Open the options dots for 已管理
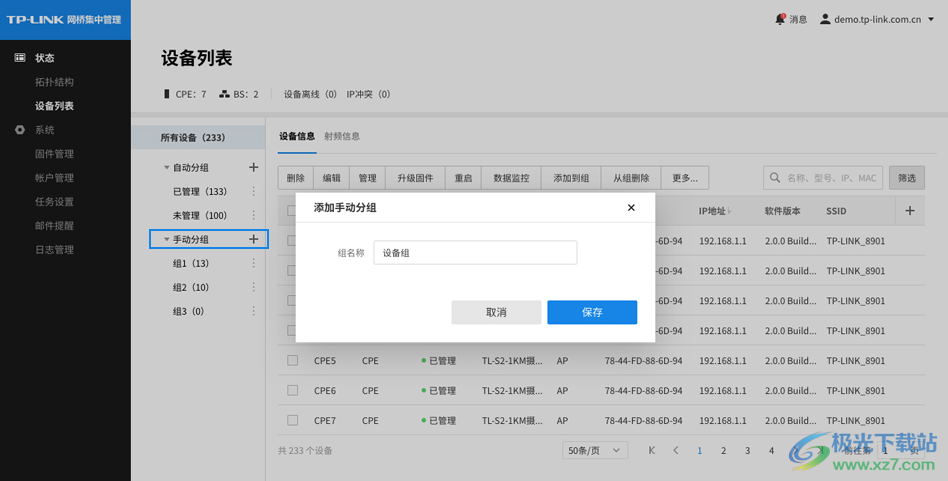This screenshot has width=948, height=481. pos(253,192)
